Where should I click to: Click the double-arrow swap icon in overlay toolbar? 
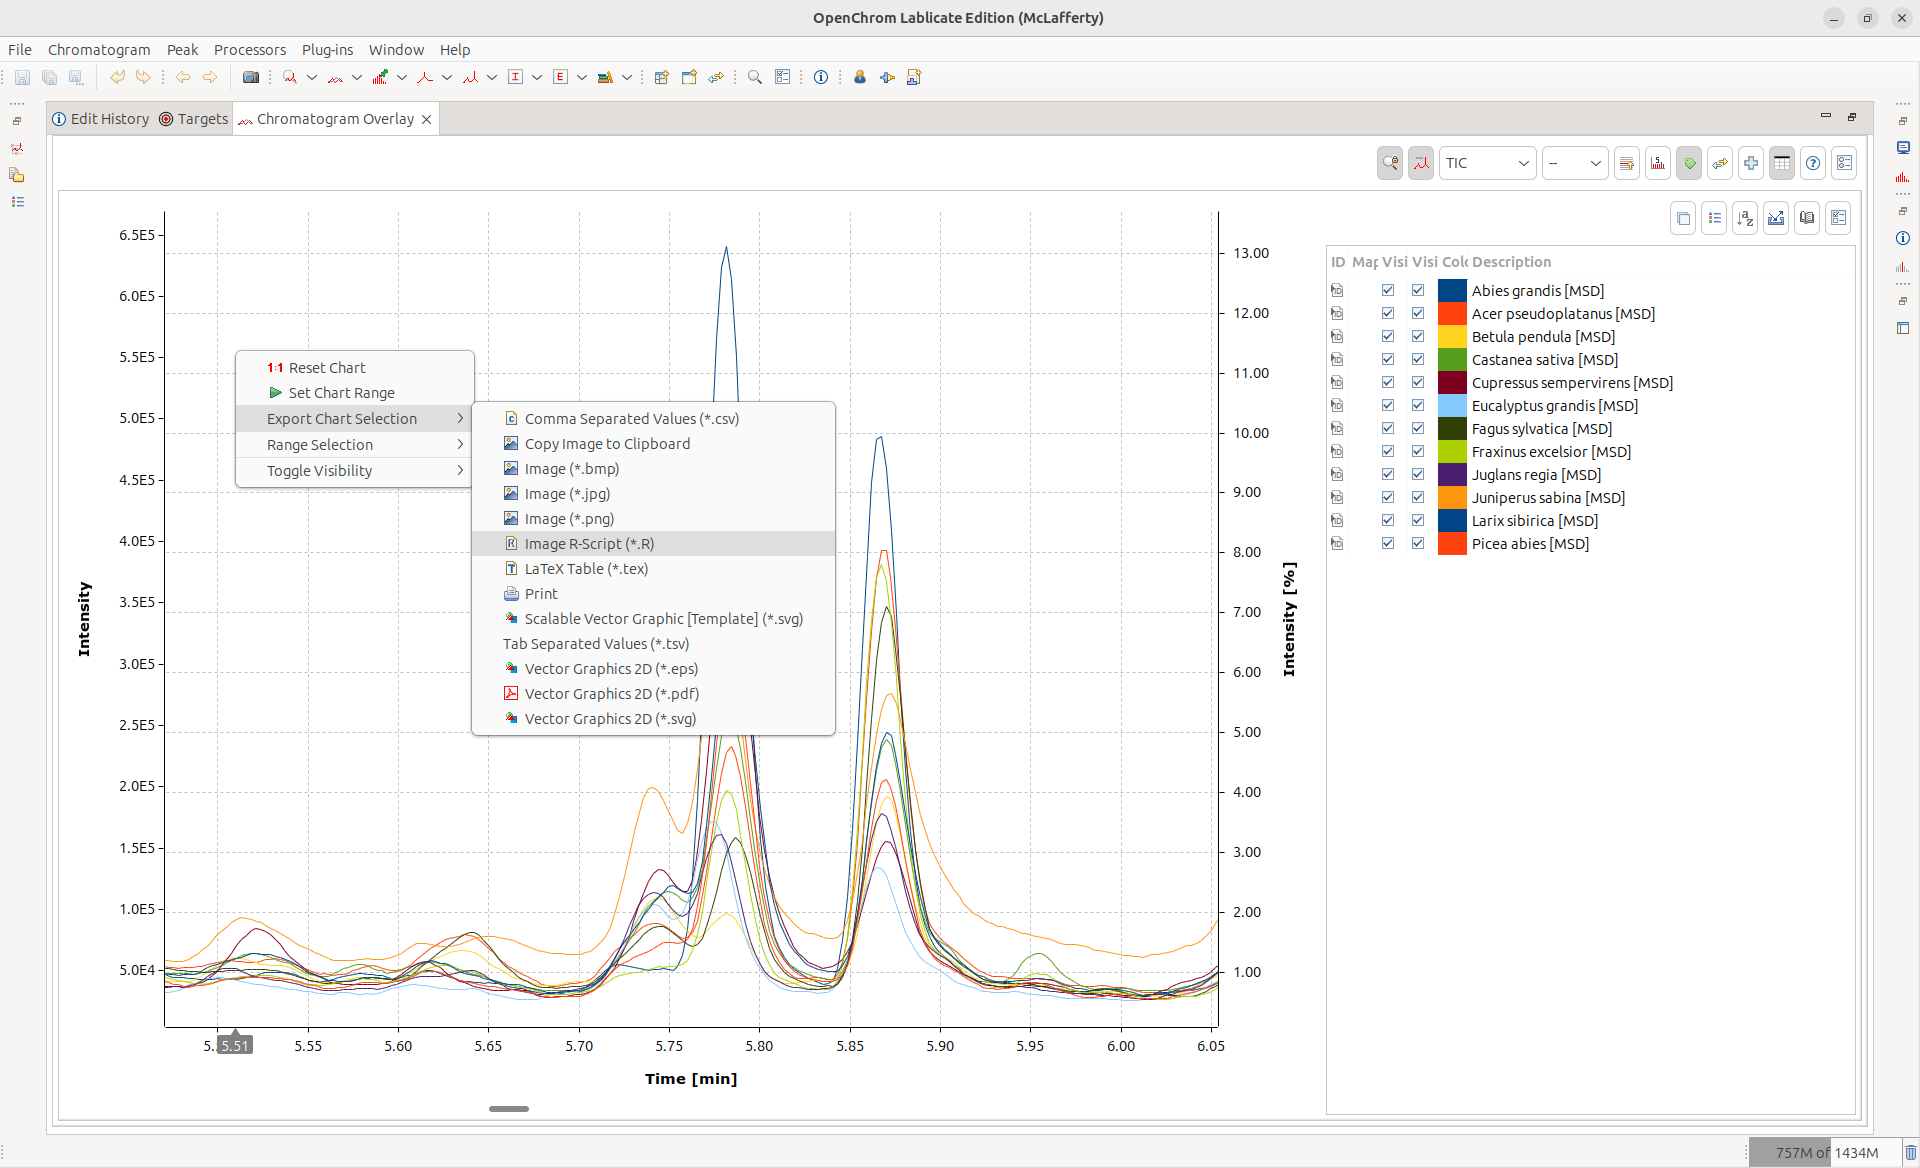click(1720, 163)
